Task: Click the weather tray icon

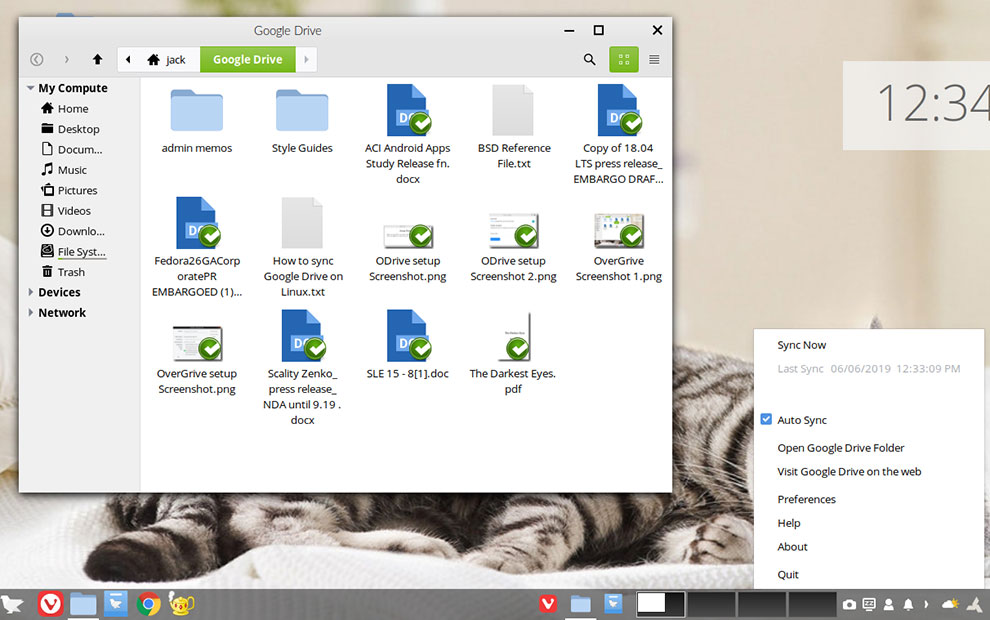Action: 950,604
